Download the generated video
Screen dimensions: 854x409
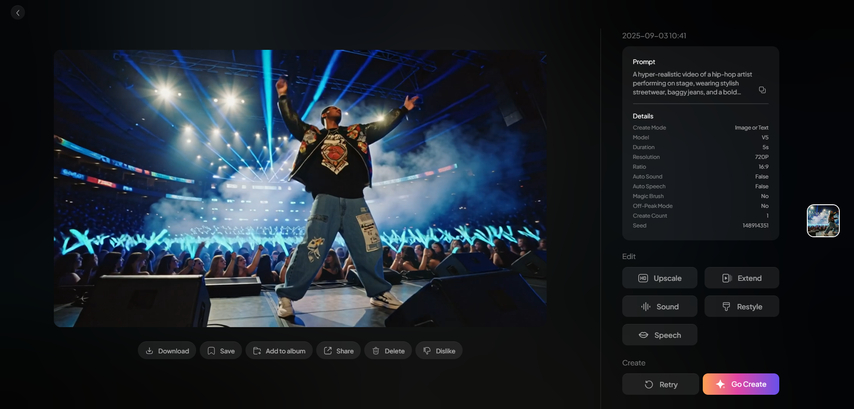point(167,351)
